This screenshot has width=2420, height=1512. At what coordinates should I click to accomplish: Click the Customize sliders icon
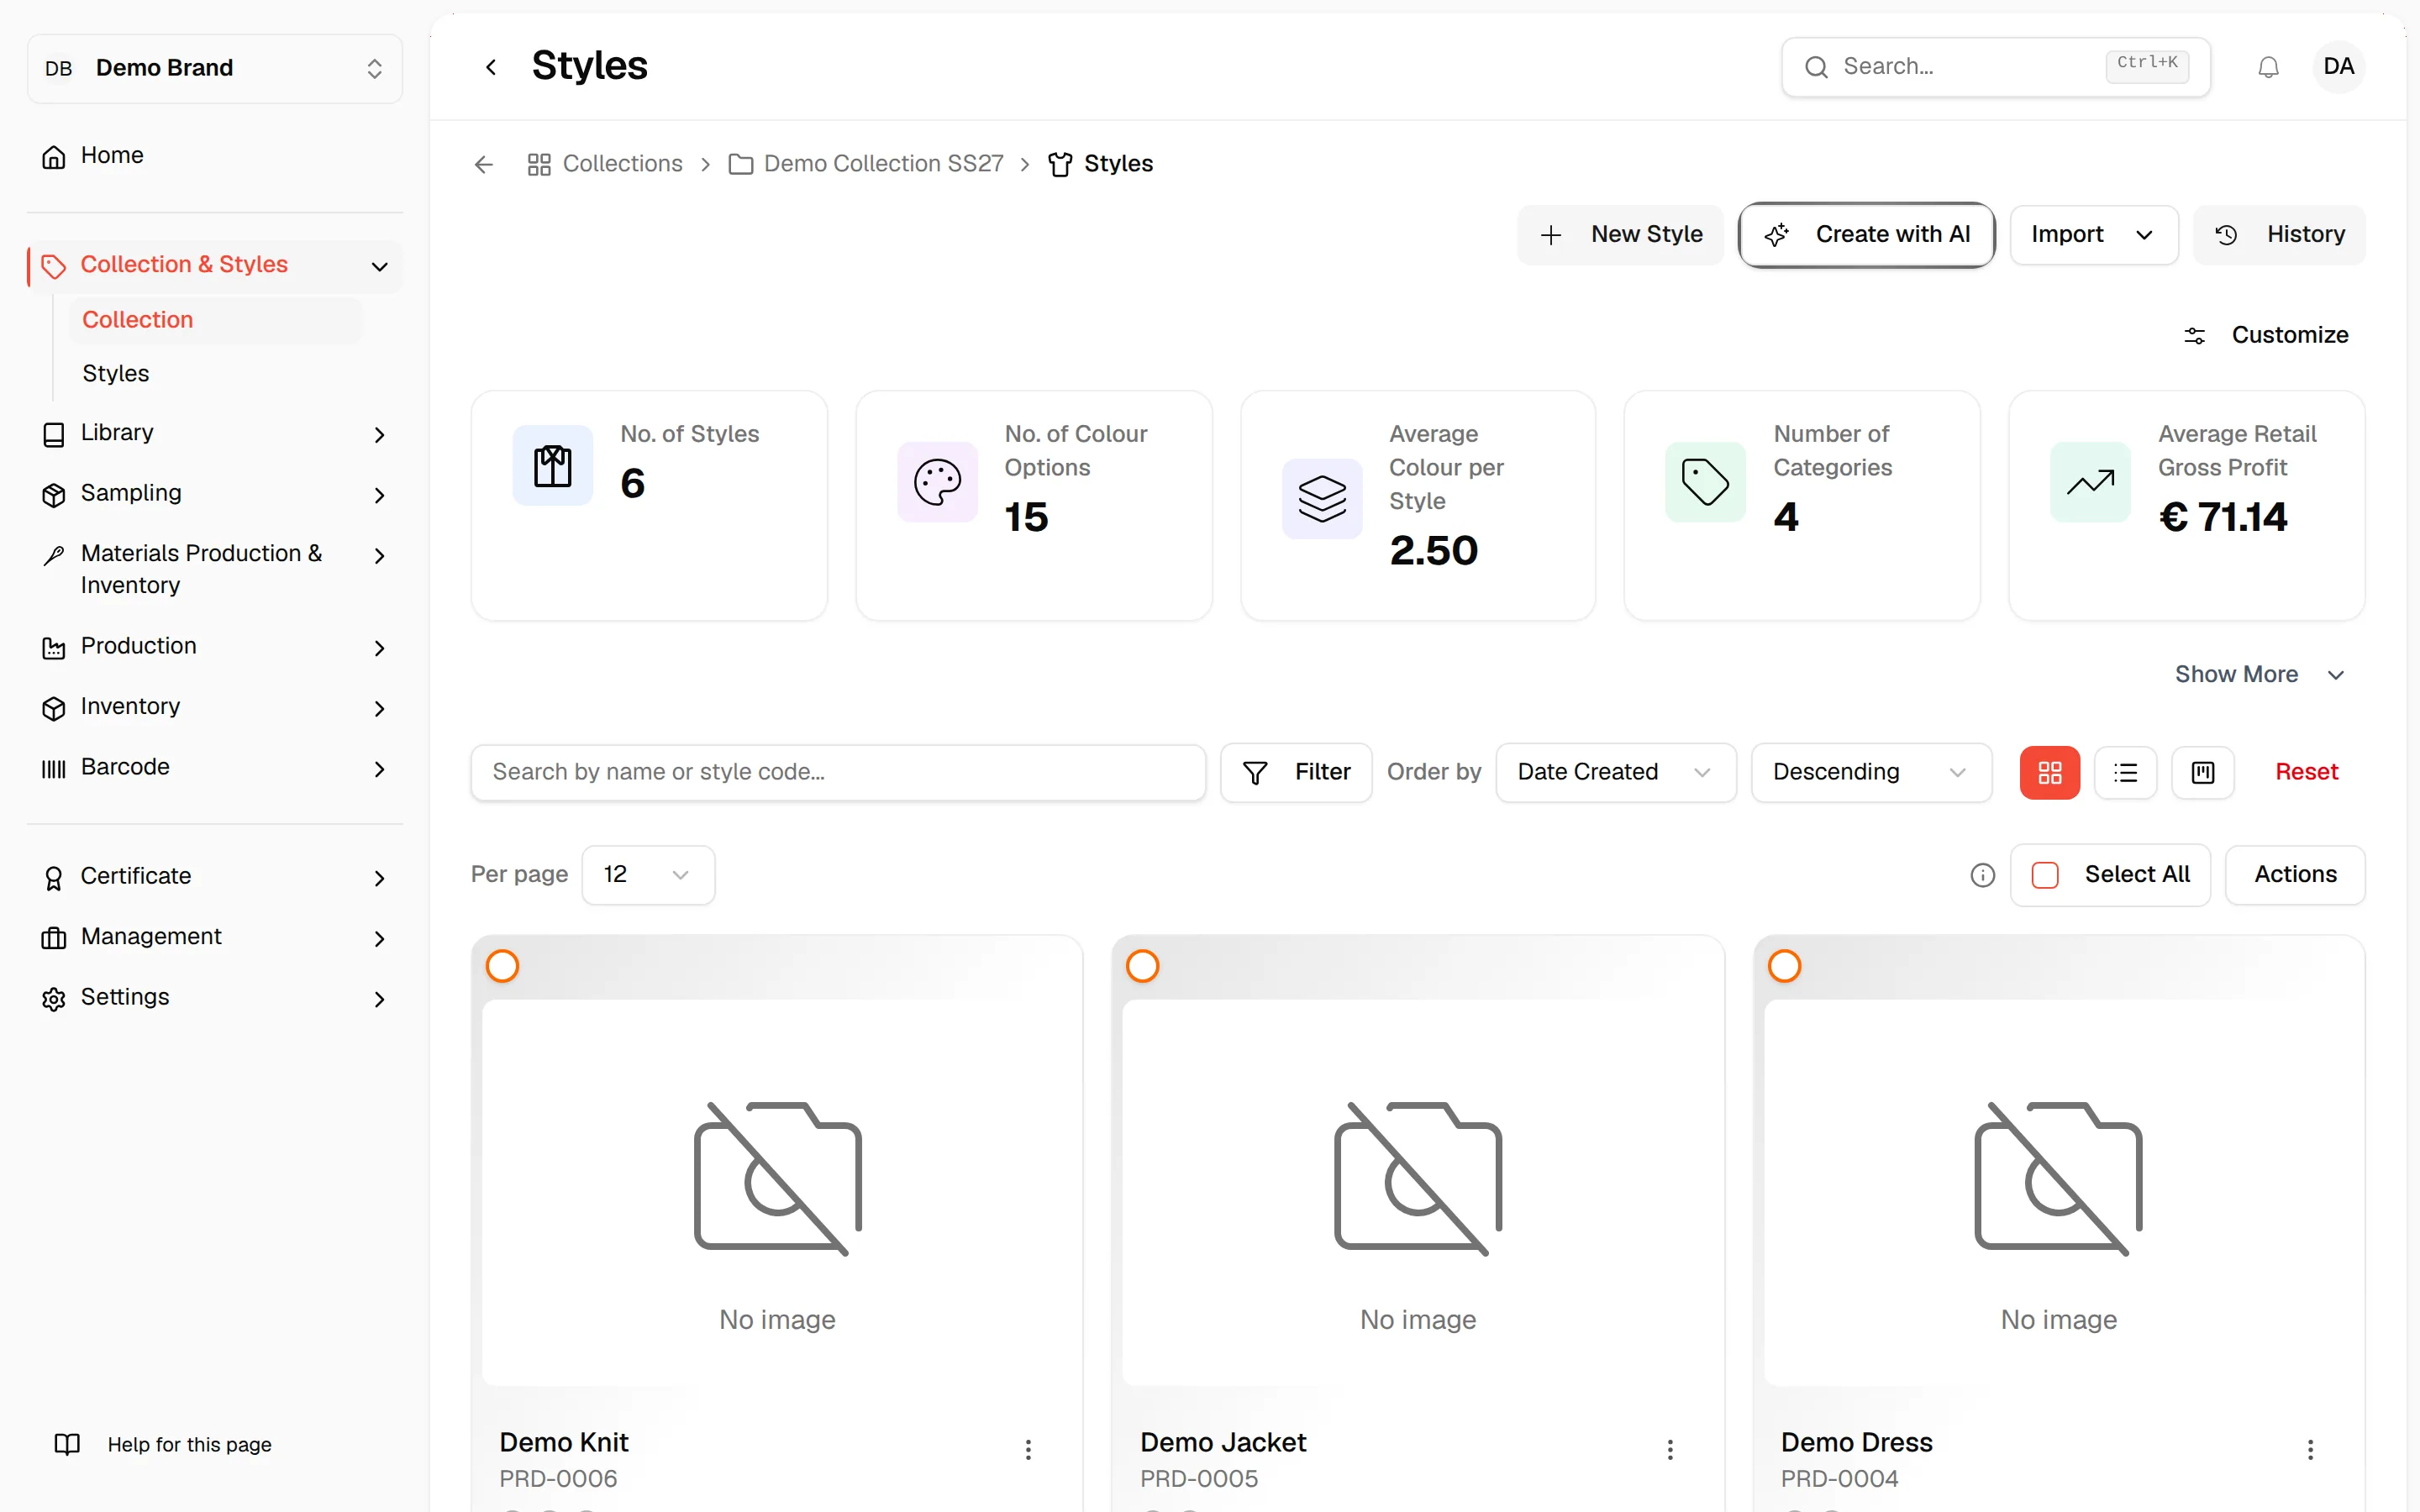coord(2195,336)
